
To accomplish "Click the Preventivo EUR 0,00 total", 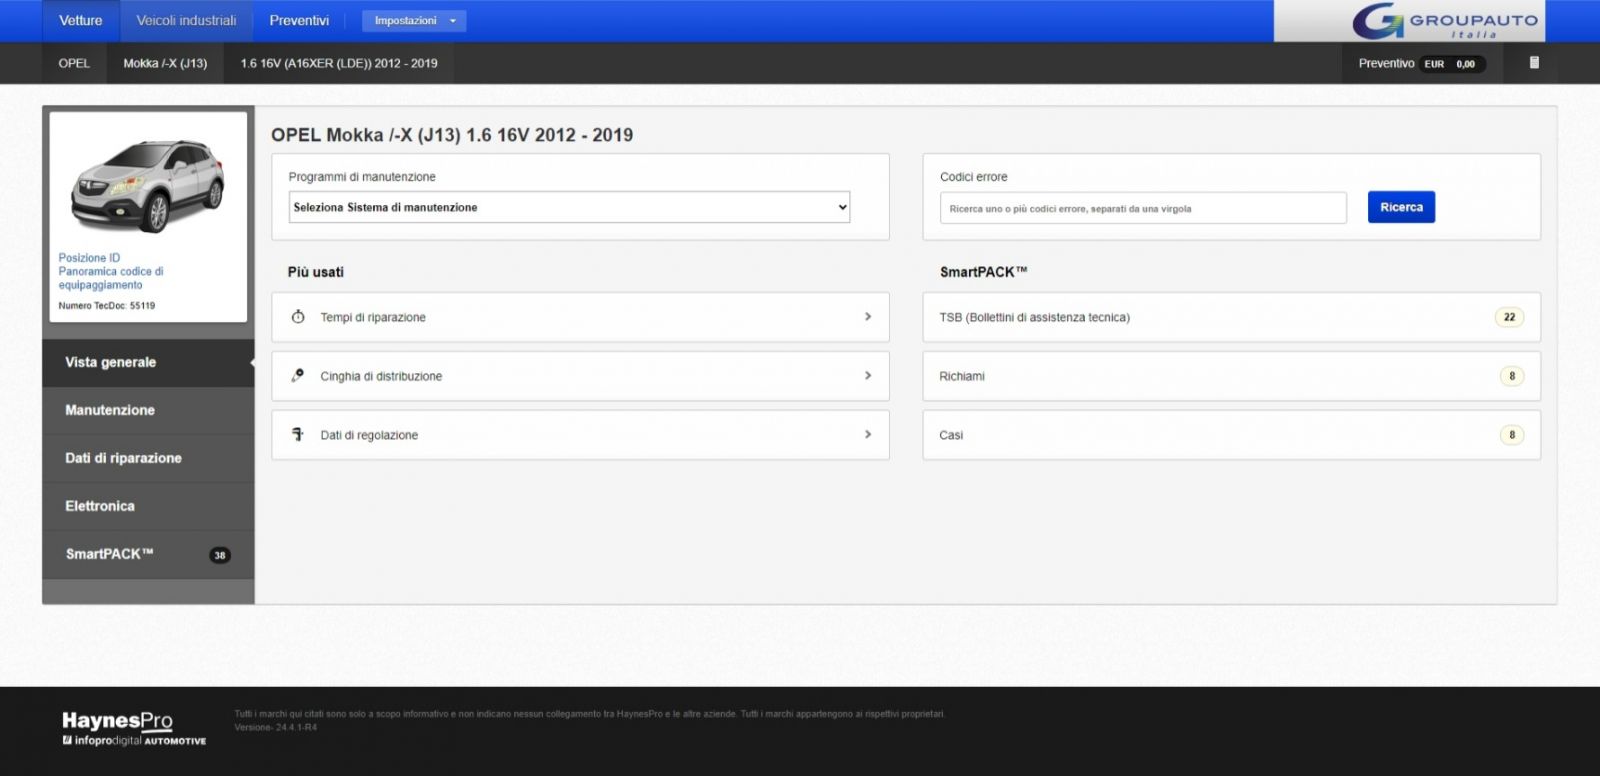I will coord(1421,63).
